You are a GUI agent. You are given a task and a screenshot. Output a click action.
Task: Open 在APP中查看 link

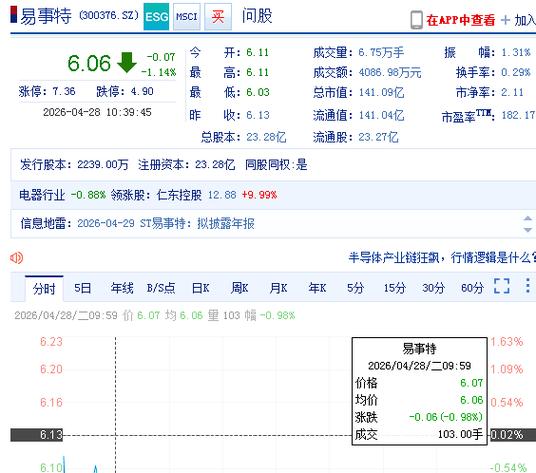460,20
